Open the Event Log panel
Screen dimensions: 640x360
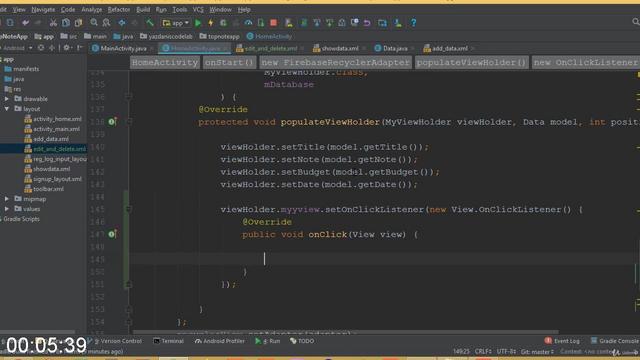pyautogui.click(x=562, y=341)
